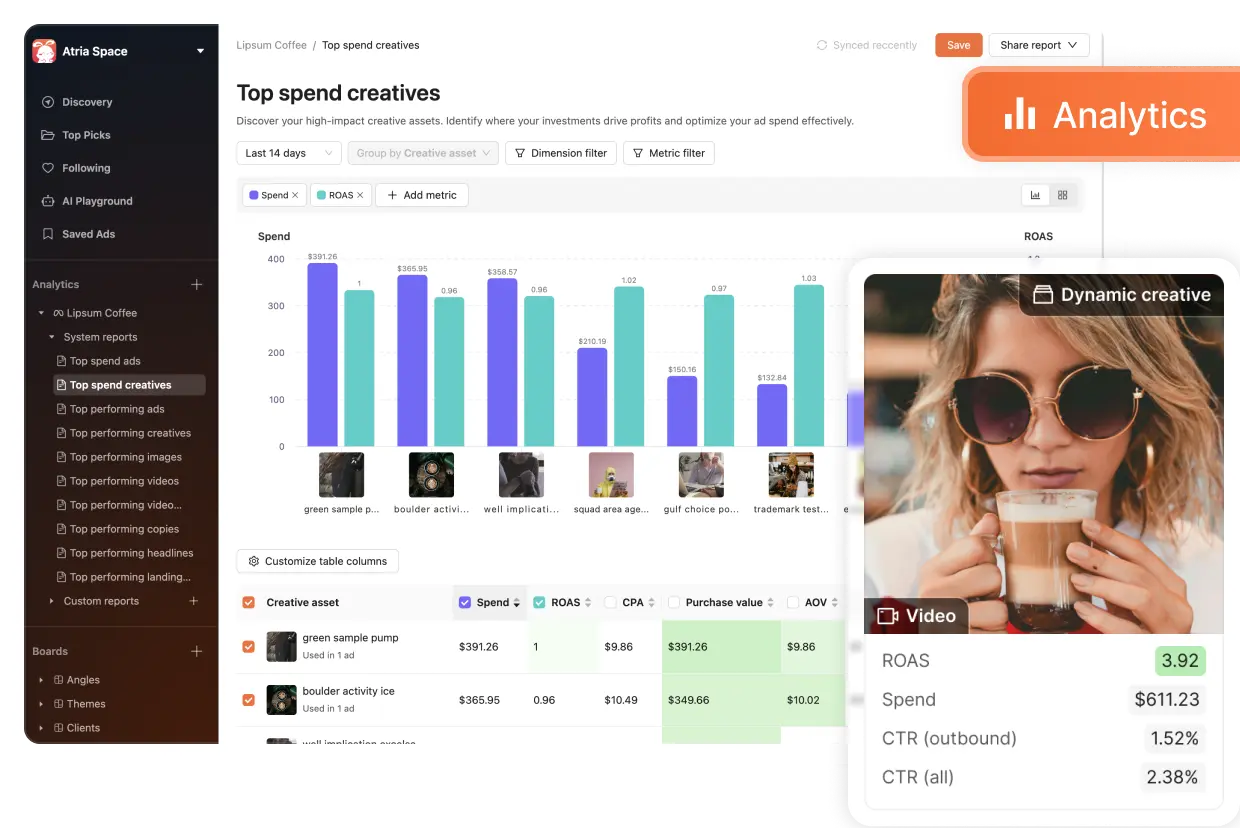Viewport: 1240px width, 828px height.
Task: Remove the Spend metric chip
Action: click(295, 195)
